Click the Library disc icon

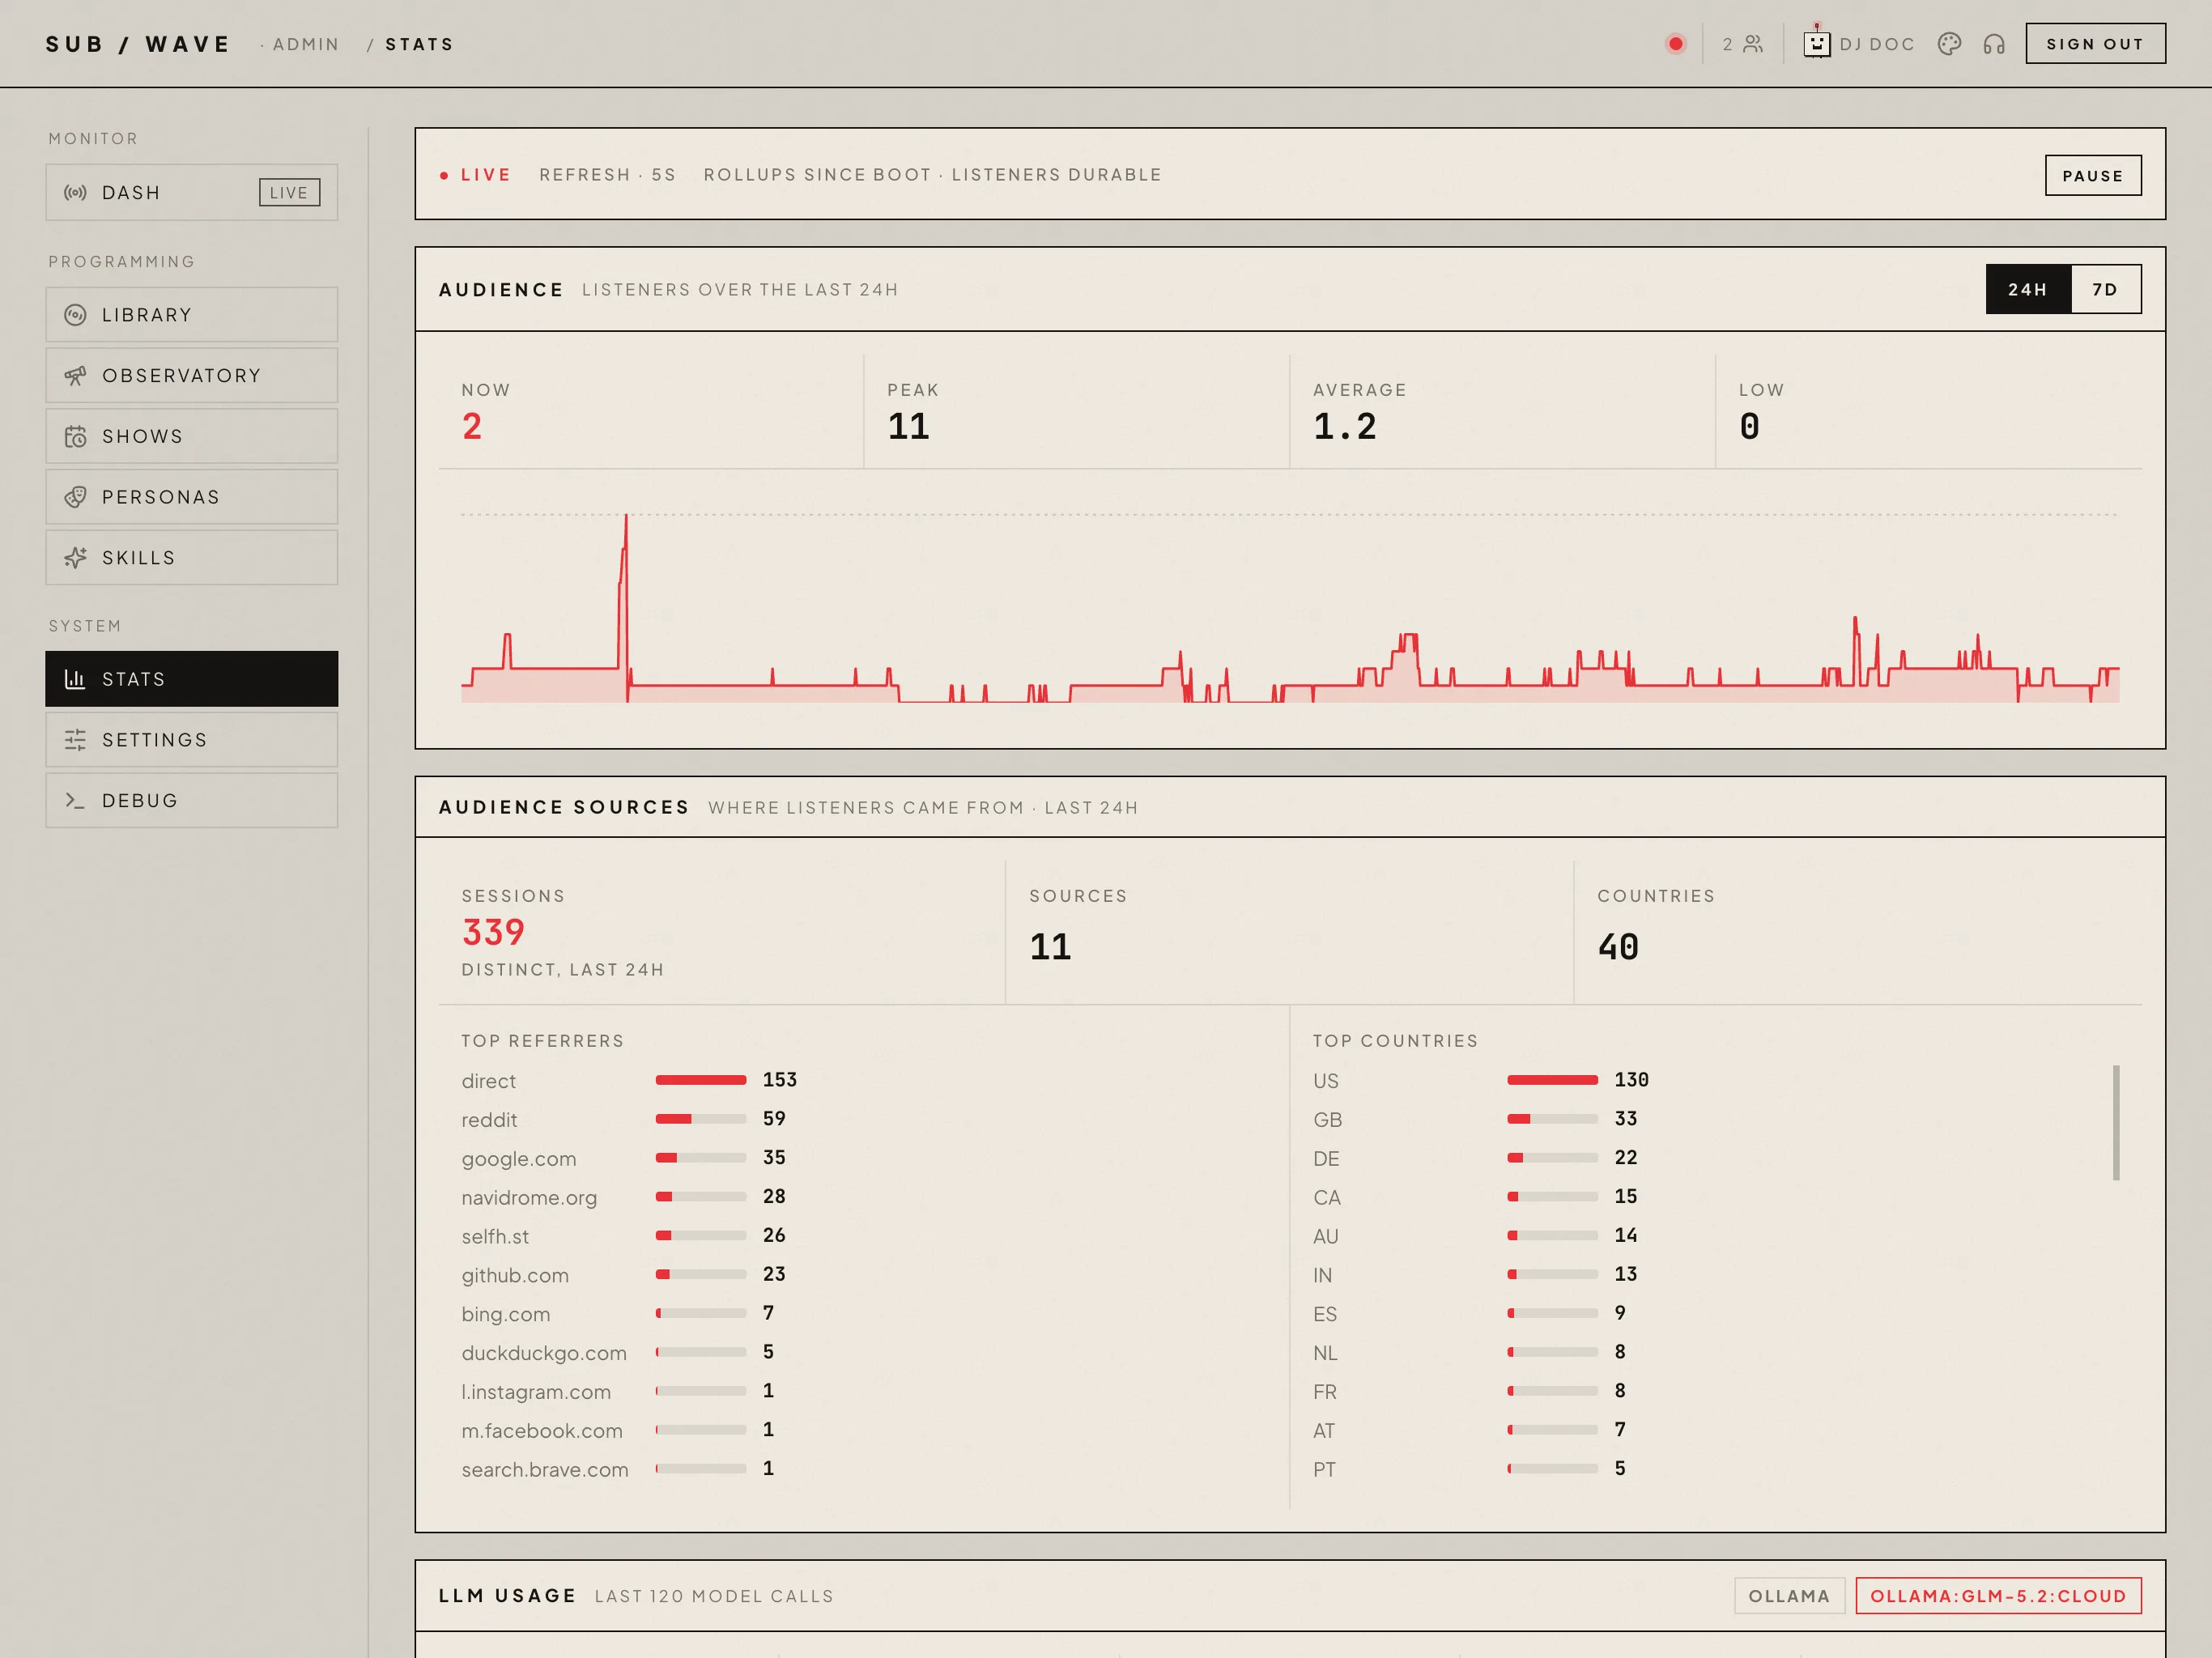[75, 315]
